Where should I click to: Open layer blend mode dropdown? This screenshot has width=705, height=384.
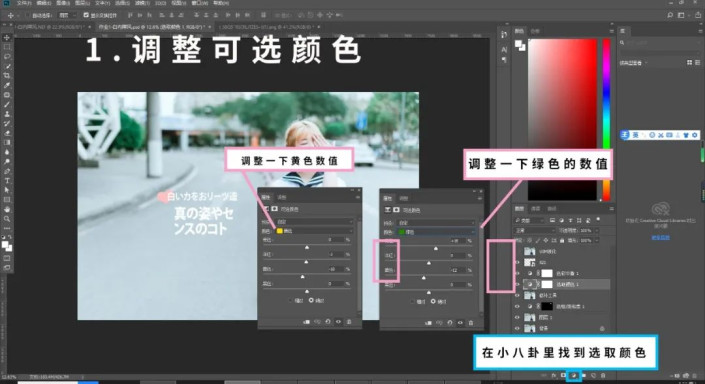point(535,230)
